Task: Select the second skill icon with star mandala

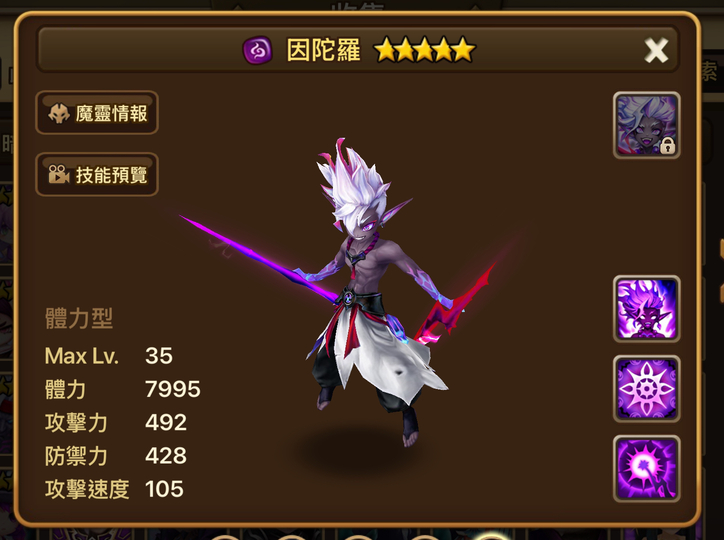Action: tap(646, 389)
